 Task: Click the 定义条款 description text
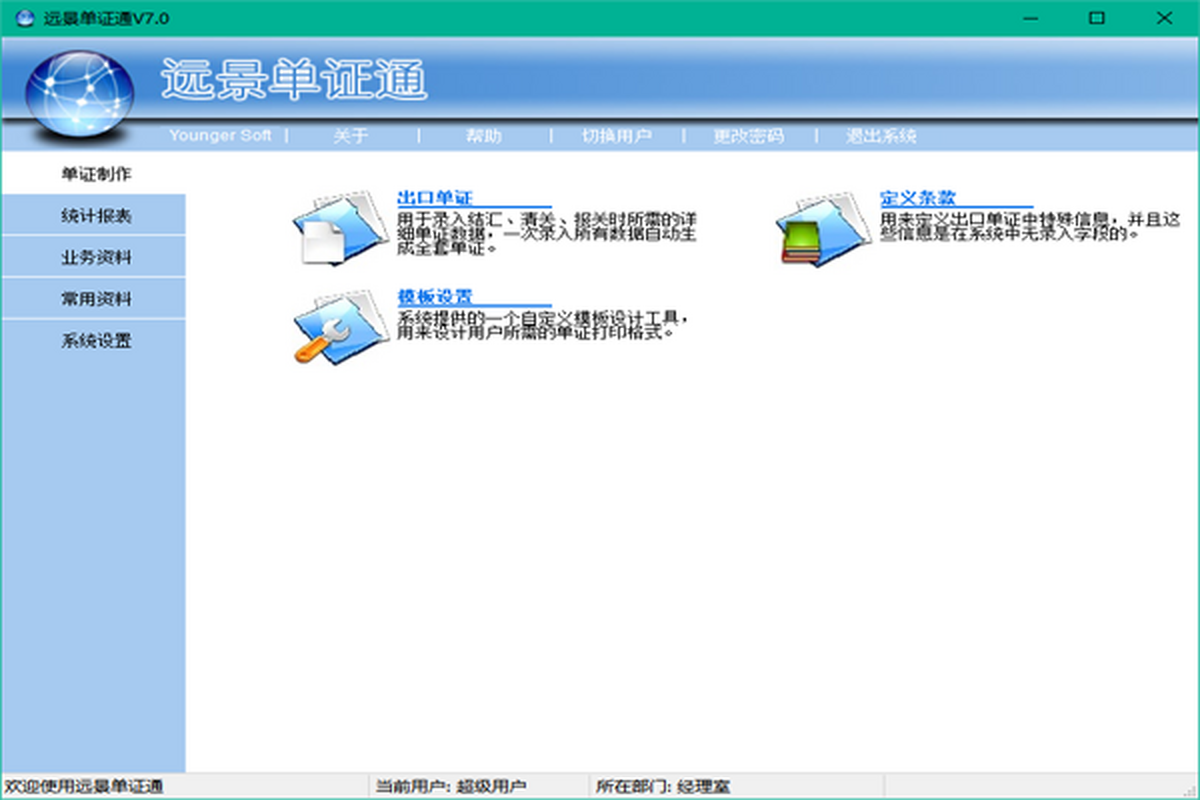pos(1031,226)
